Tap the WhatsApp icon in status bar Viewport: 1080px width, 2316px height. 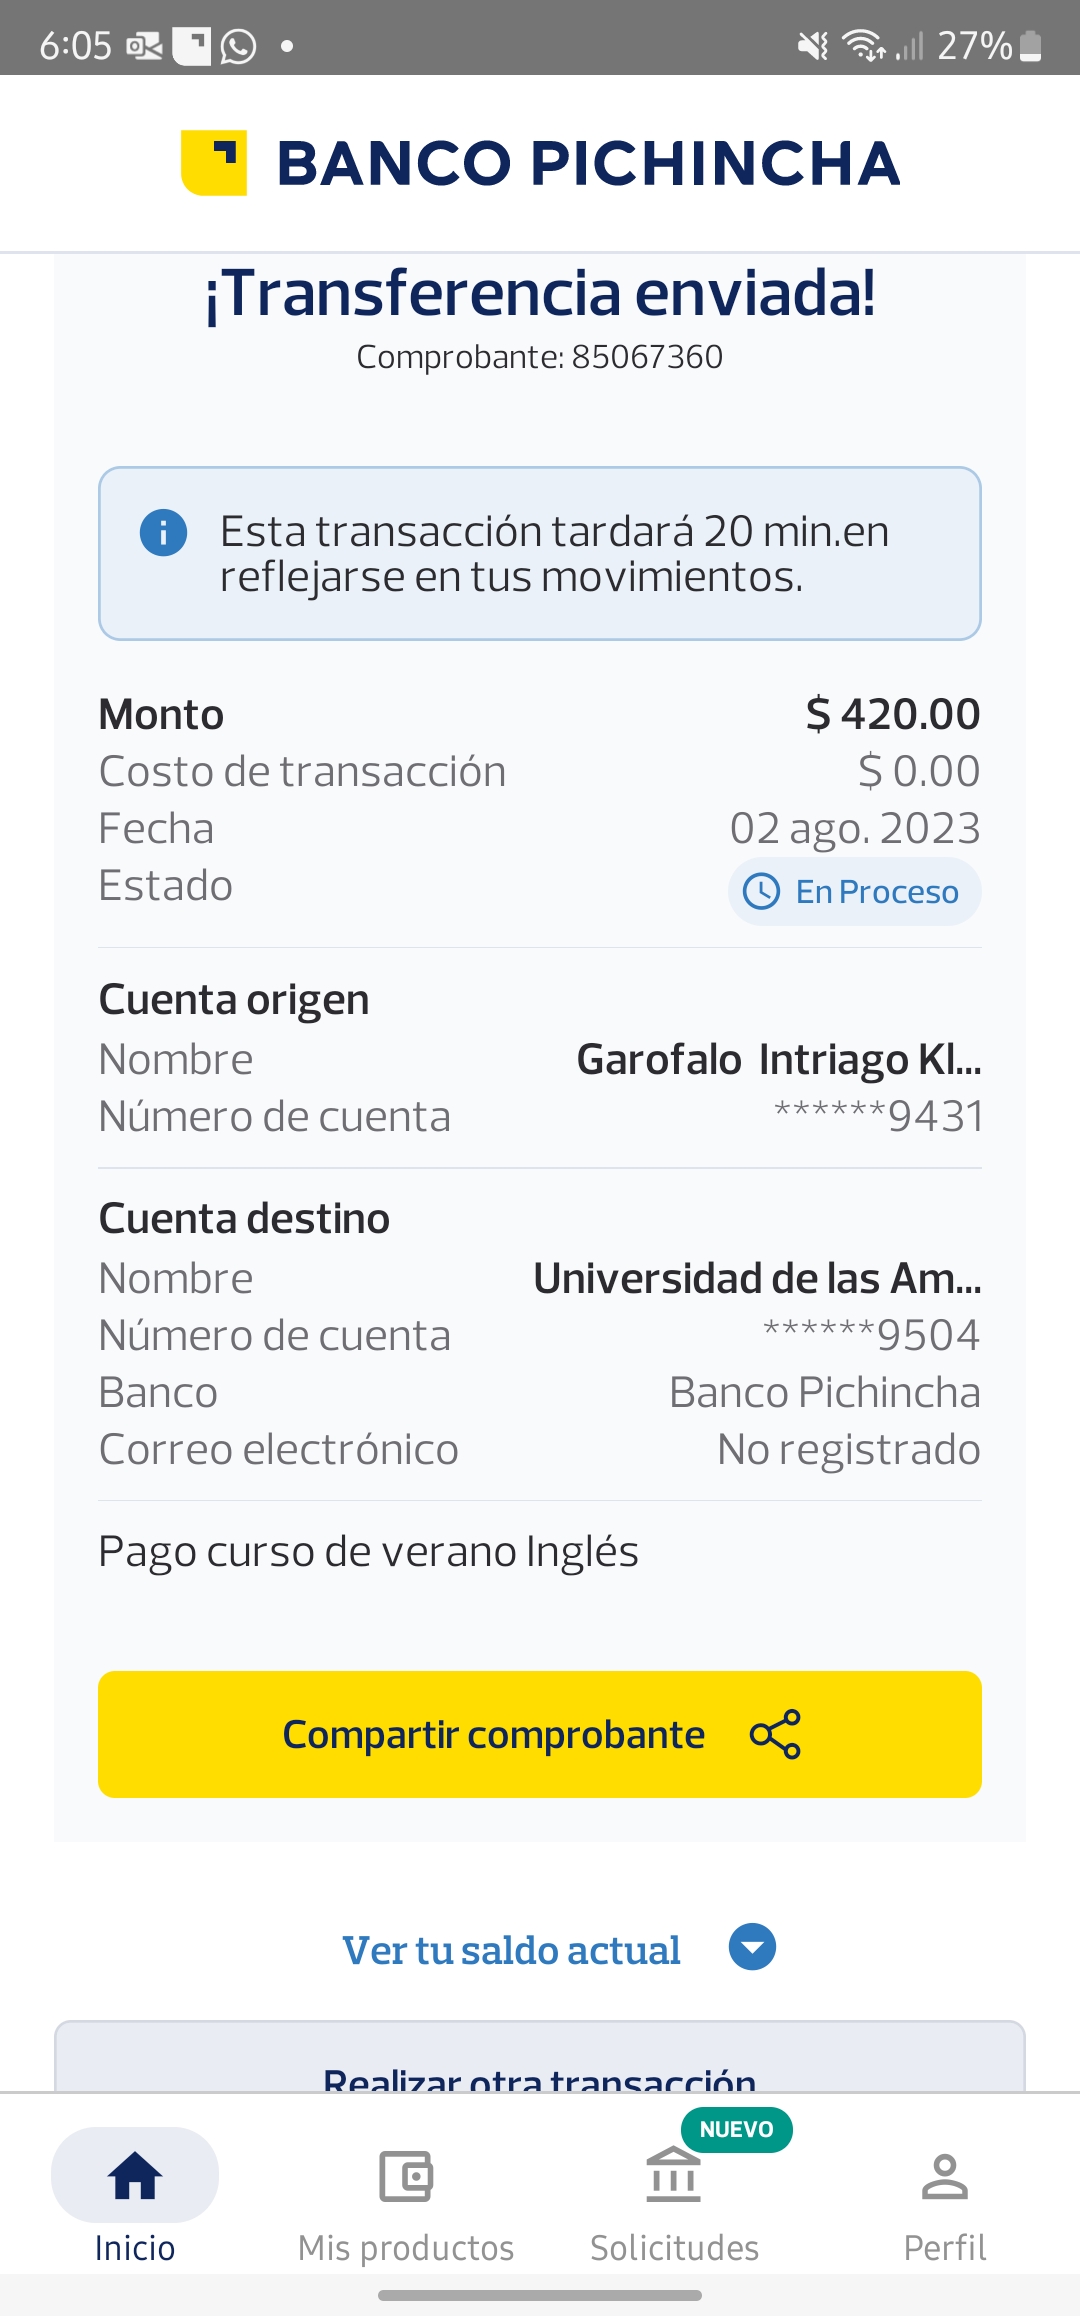coord(238,46)
